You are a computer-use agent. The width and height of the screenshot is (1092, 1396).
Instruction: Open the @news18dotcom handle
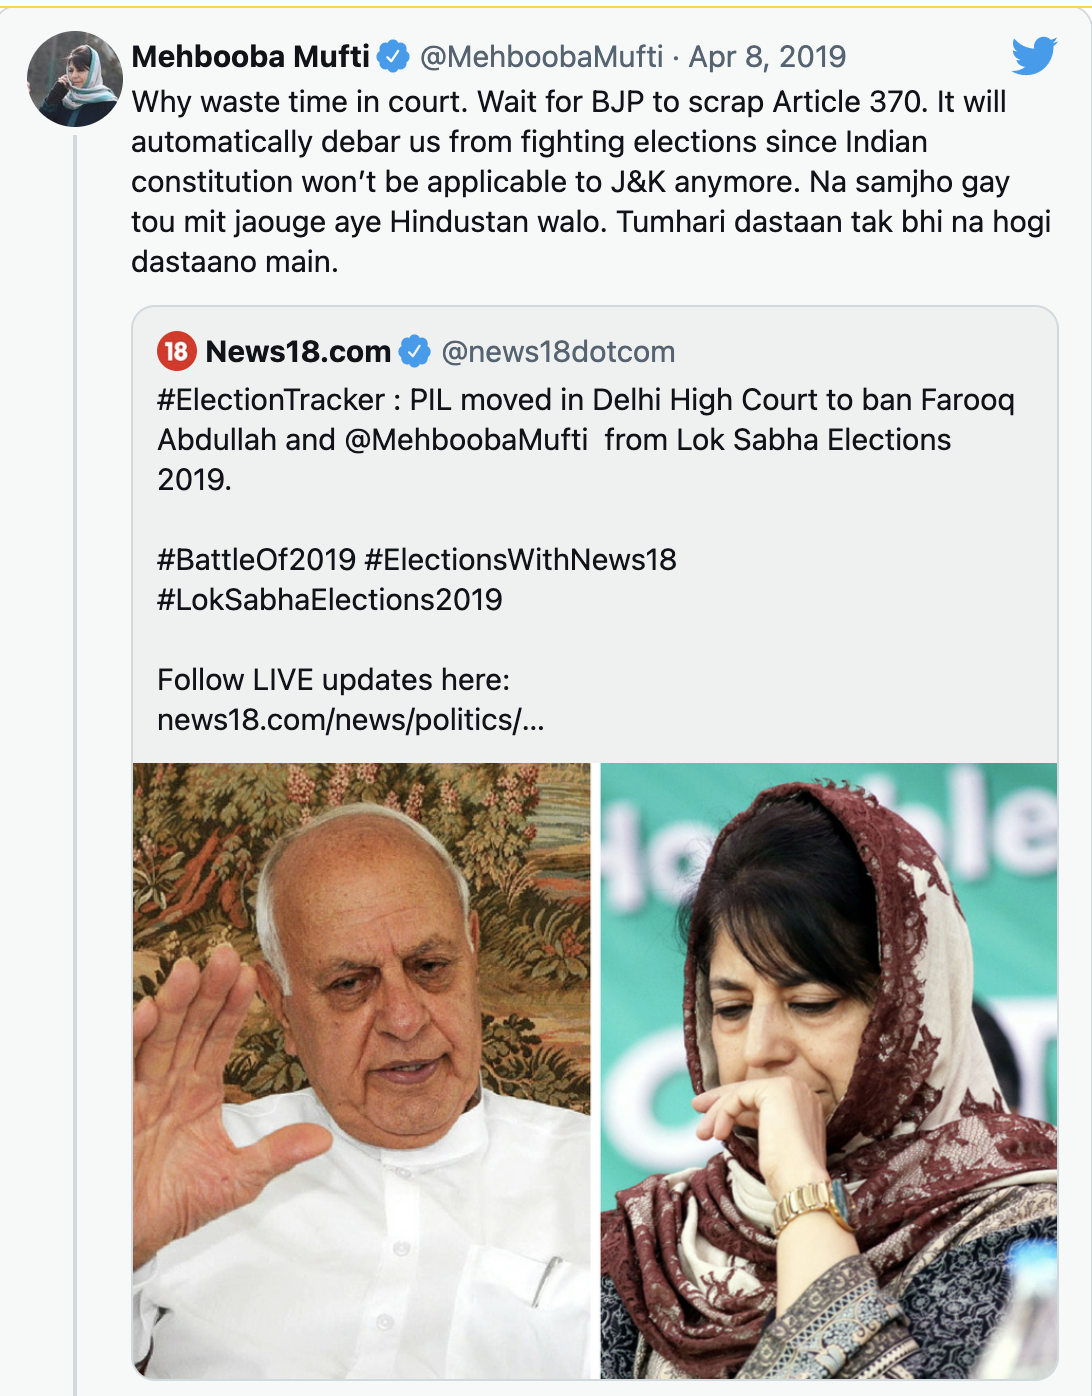click(x=558, y=352)
